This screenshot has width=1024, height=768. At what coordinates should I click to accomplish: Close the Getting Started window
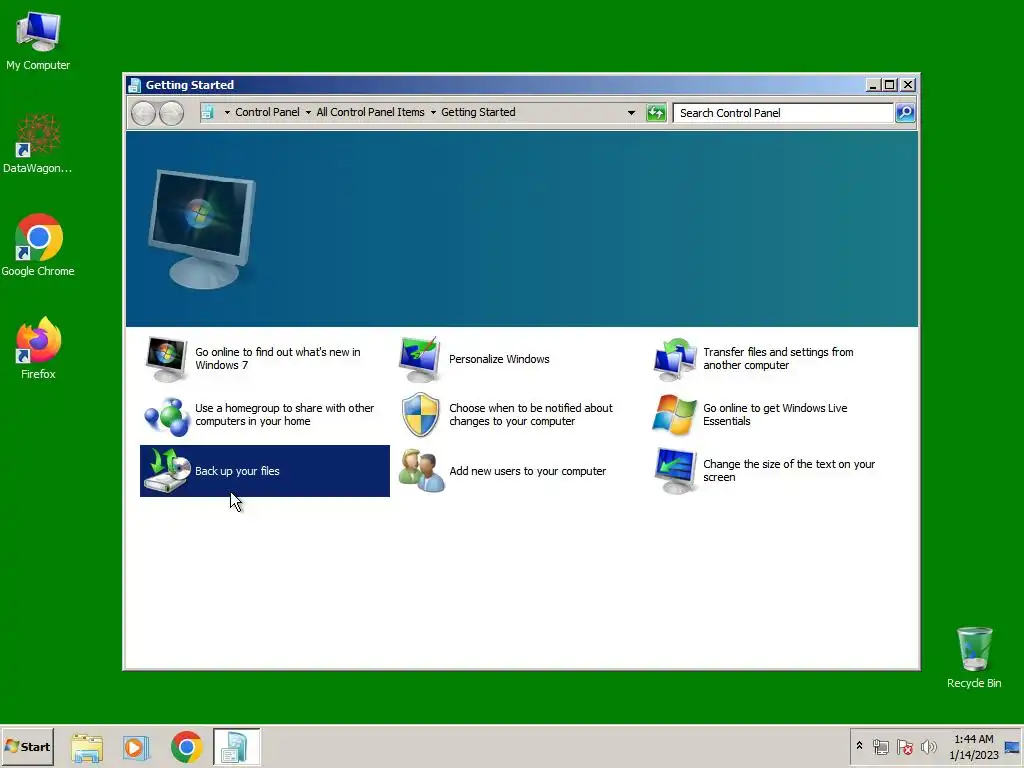click(x=908, y=85)
